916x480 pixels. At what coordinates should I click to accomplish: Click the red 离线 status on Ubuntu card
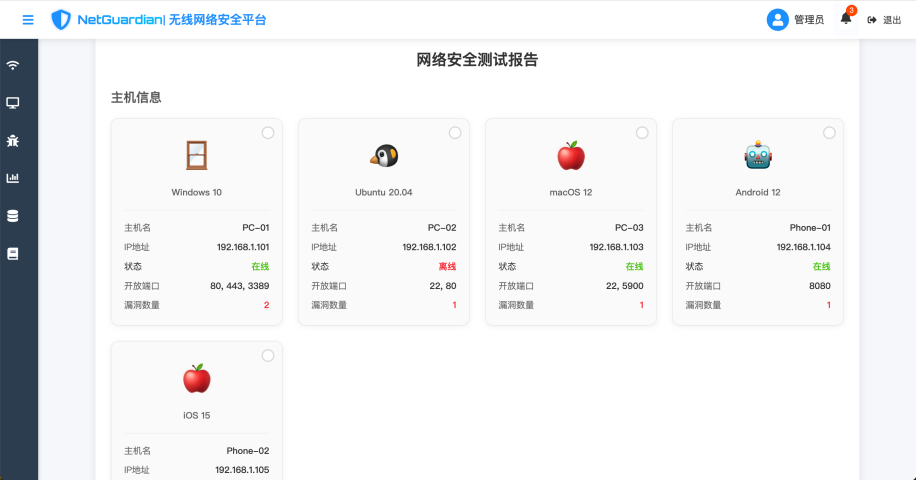tap(447, 266)
